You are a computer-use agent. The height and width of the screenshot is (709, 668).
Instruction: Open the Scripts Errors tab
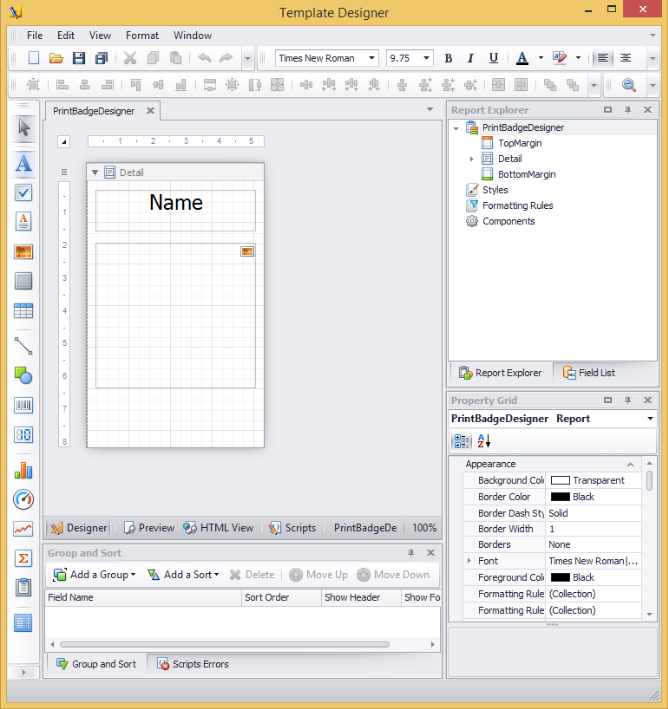tap(193, 664)
